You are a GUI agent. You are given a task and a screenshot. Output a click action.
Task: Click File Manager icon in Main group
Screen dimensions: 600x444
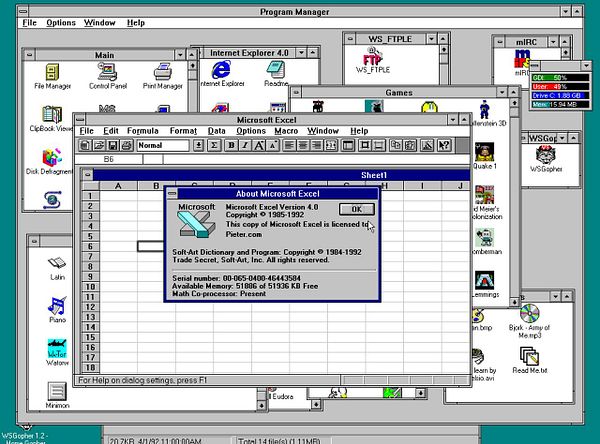(52, 77)
